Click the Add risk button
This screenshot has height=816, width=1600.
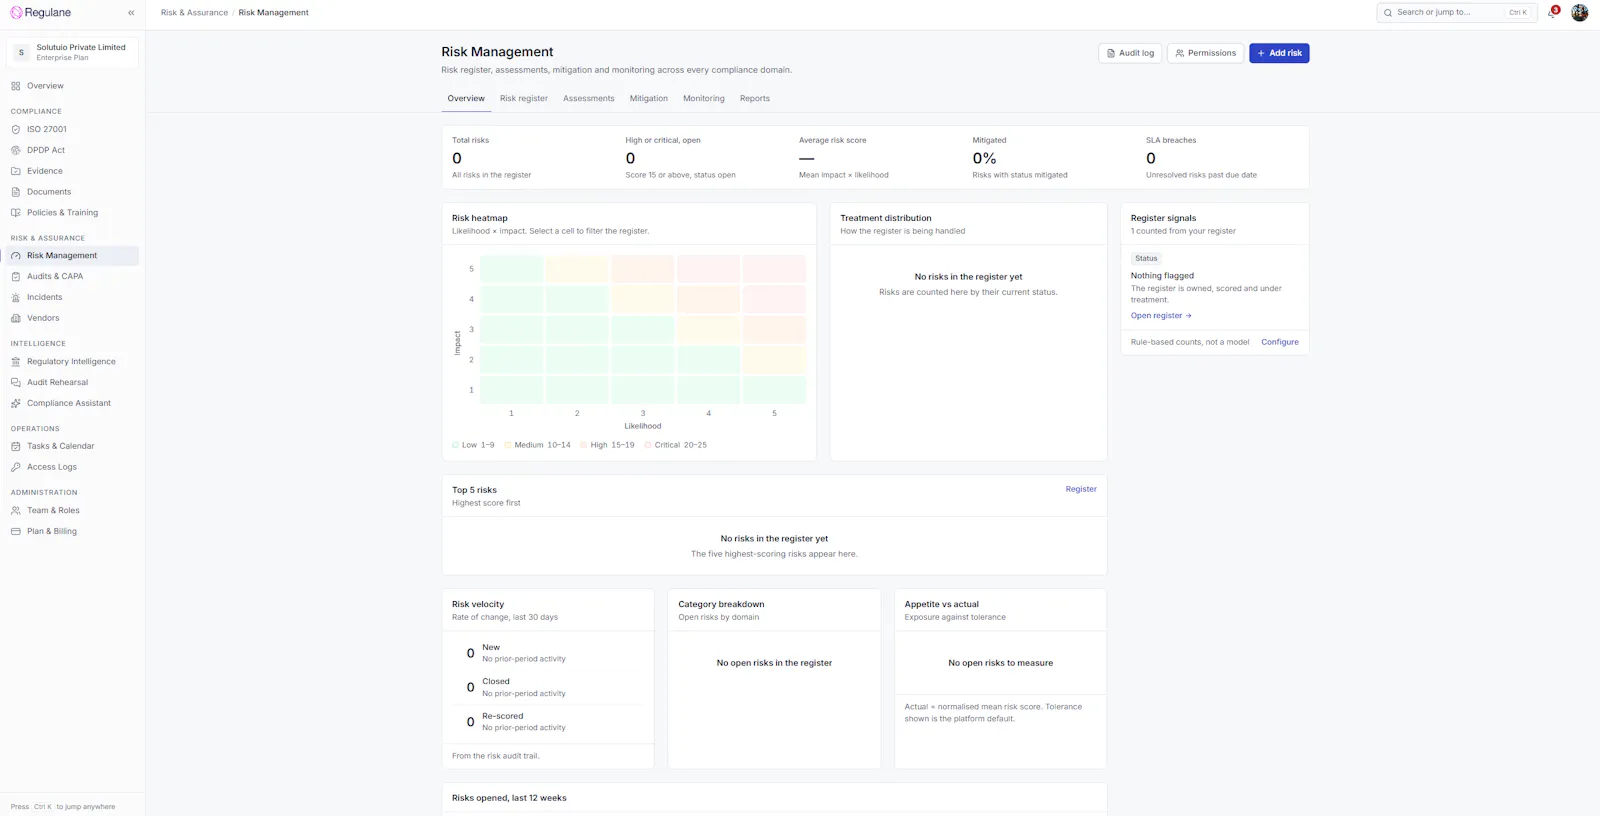1279,53
